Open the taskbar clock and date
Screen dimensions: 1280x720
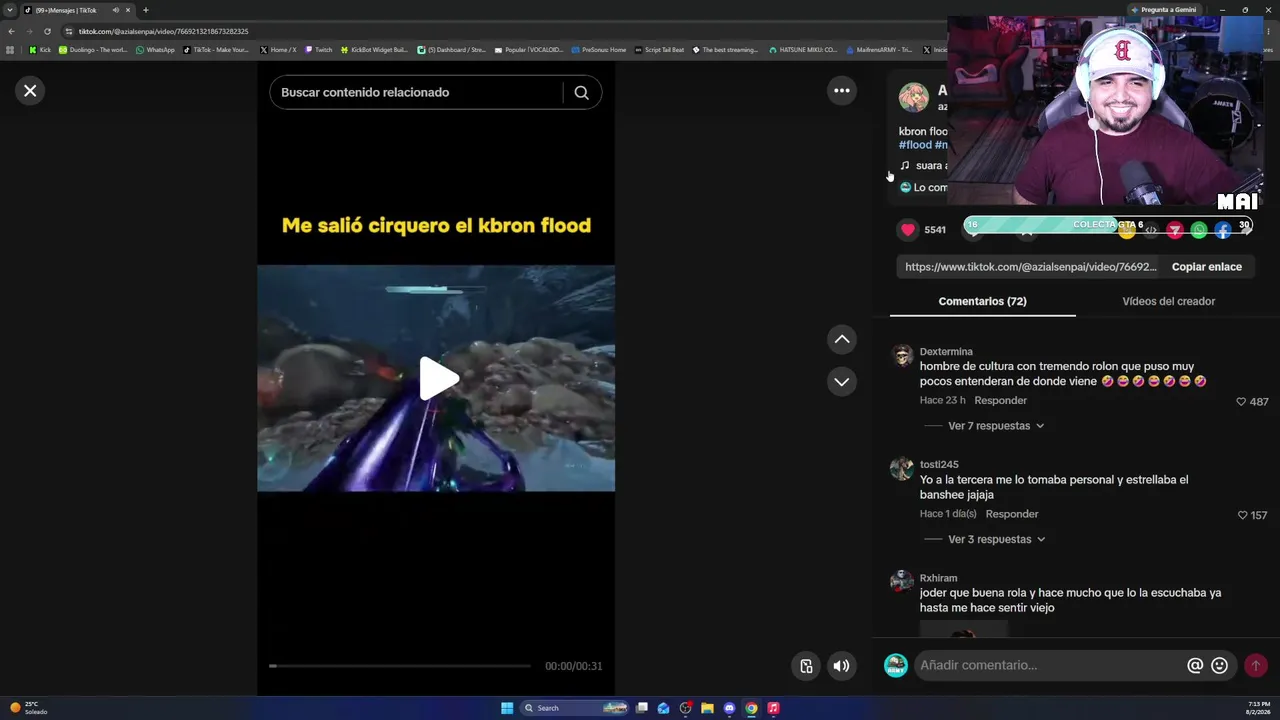(x=1257, y=708)
